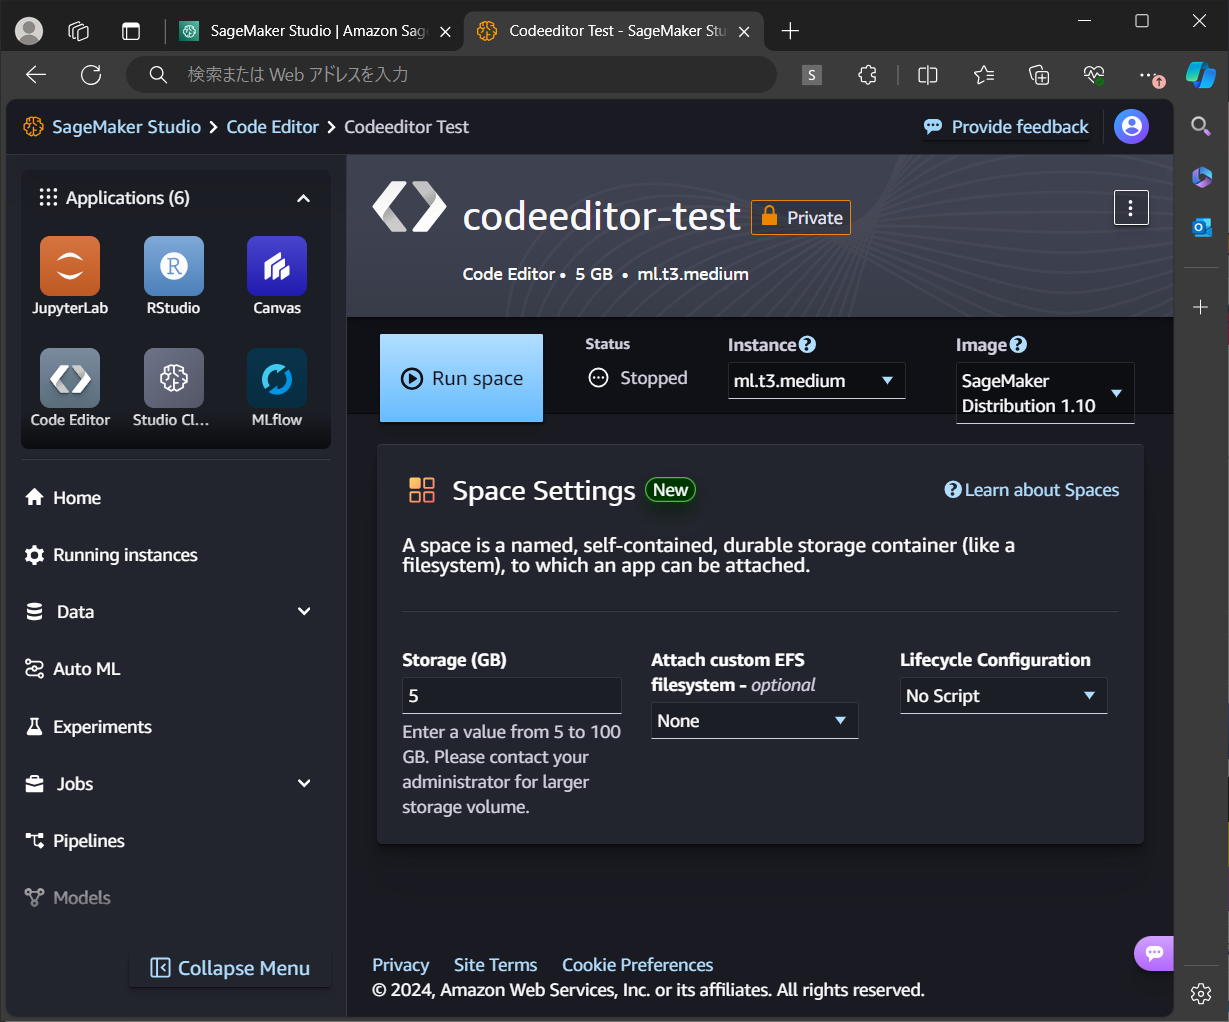Click the Run space button
The height and width of the screenshot is (1022, 1229).
click(x=461, y=378)
